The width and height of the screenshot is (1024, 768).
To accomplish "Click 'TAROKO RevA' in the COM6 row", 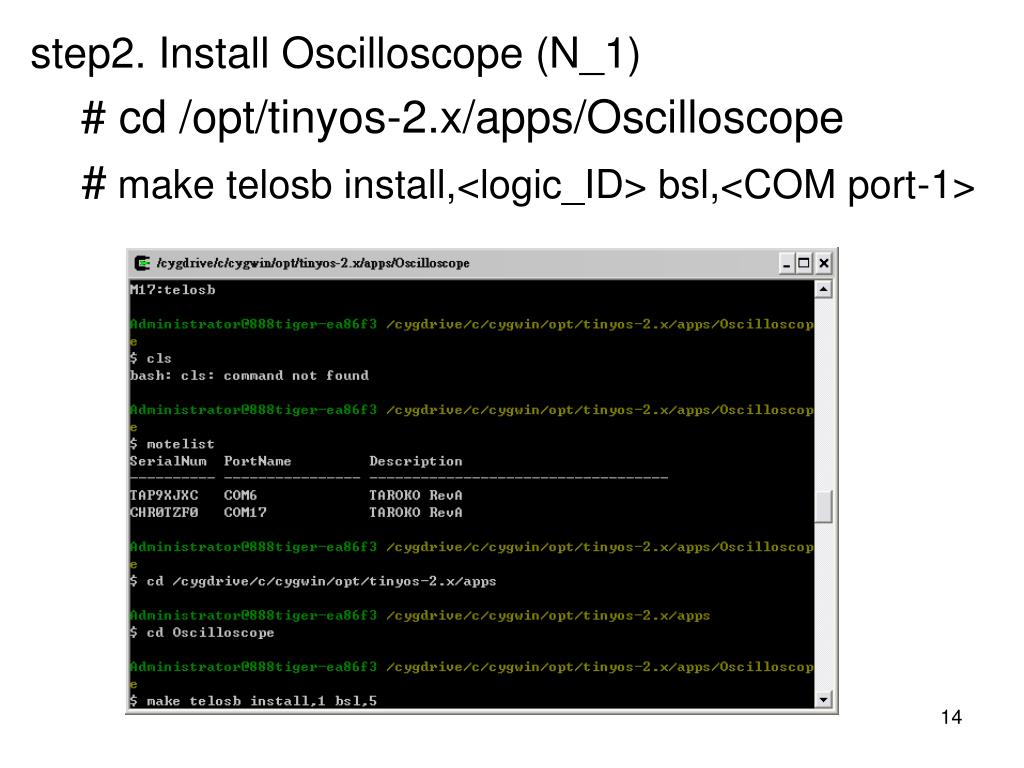I will pos(415,495).
